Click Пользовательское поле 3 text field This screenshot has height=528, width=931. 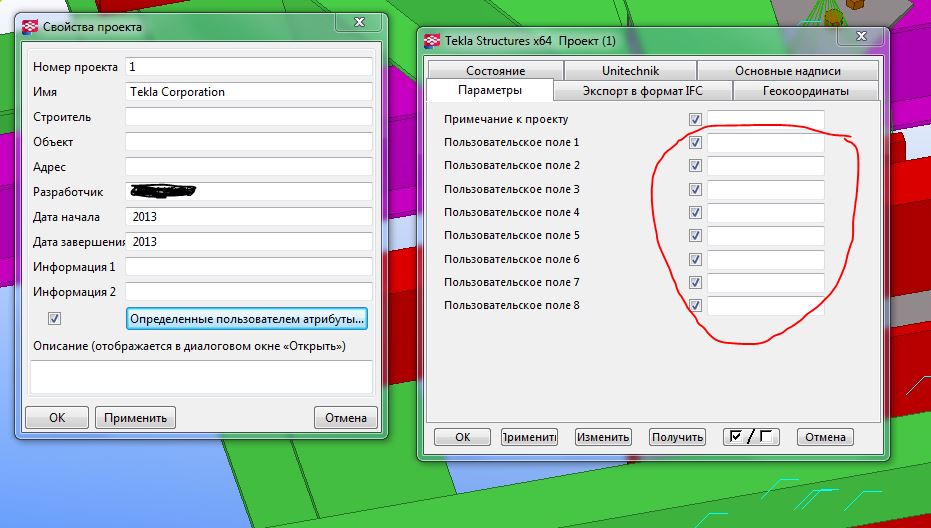[x=765, y=189]
